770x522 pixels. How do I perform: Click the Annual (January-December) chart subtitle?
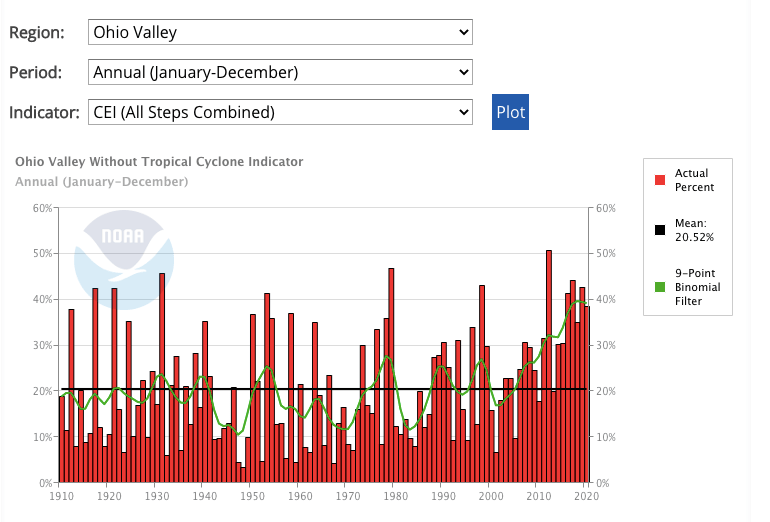coord(102,182)
